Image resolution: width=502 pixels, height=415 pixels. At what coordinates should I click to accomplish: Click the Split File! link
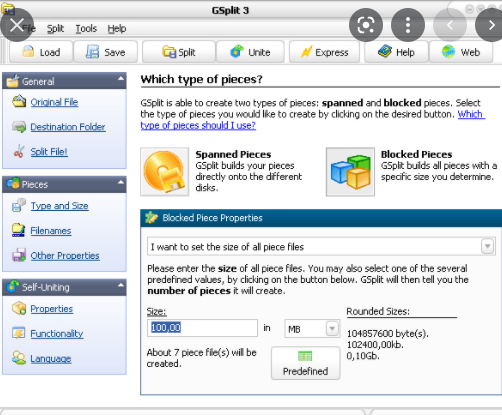coord(49,152)
